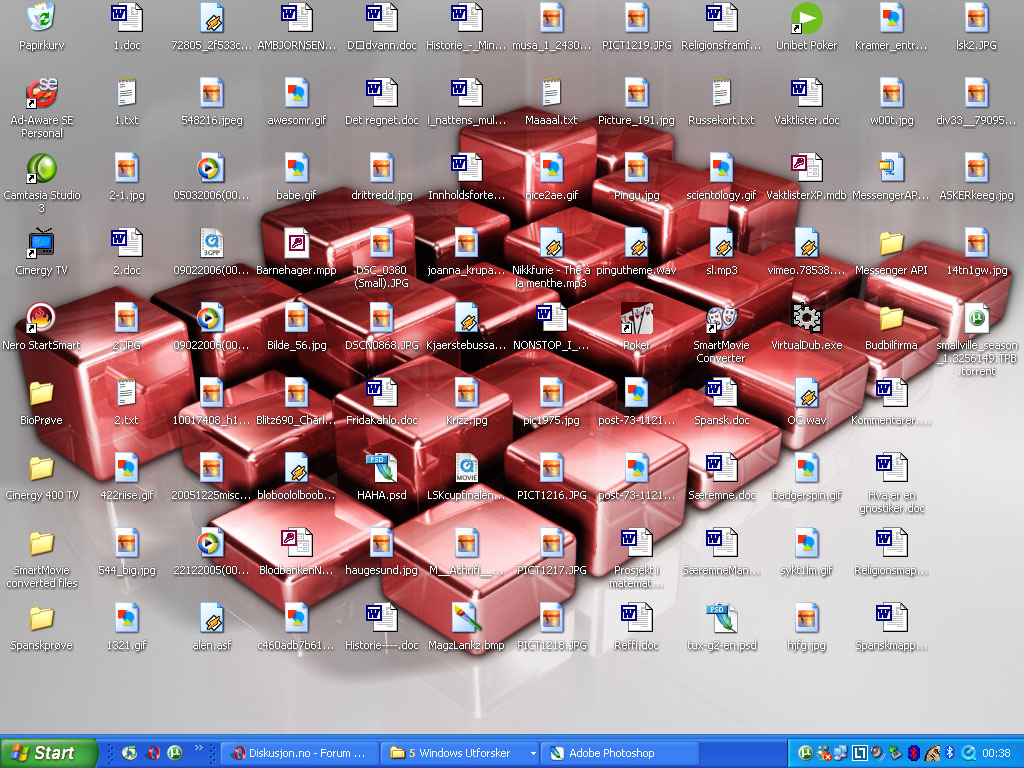Select the Unibet Poker icon
The height and width of the screenshot is (768, 1024).
coord(806,17)
